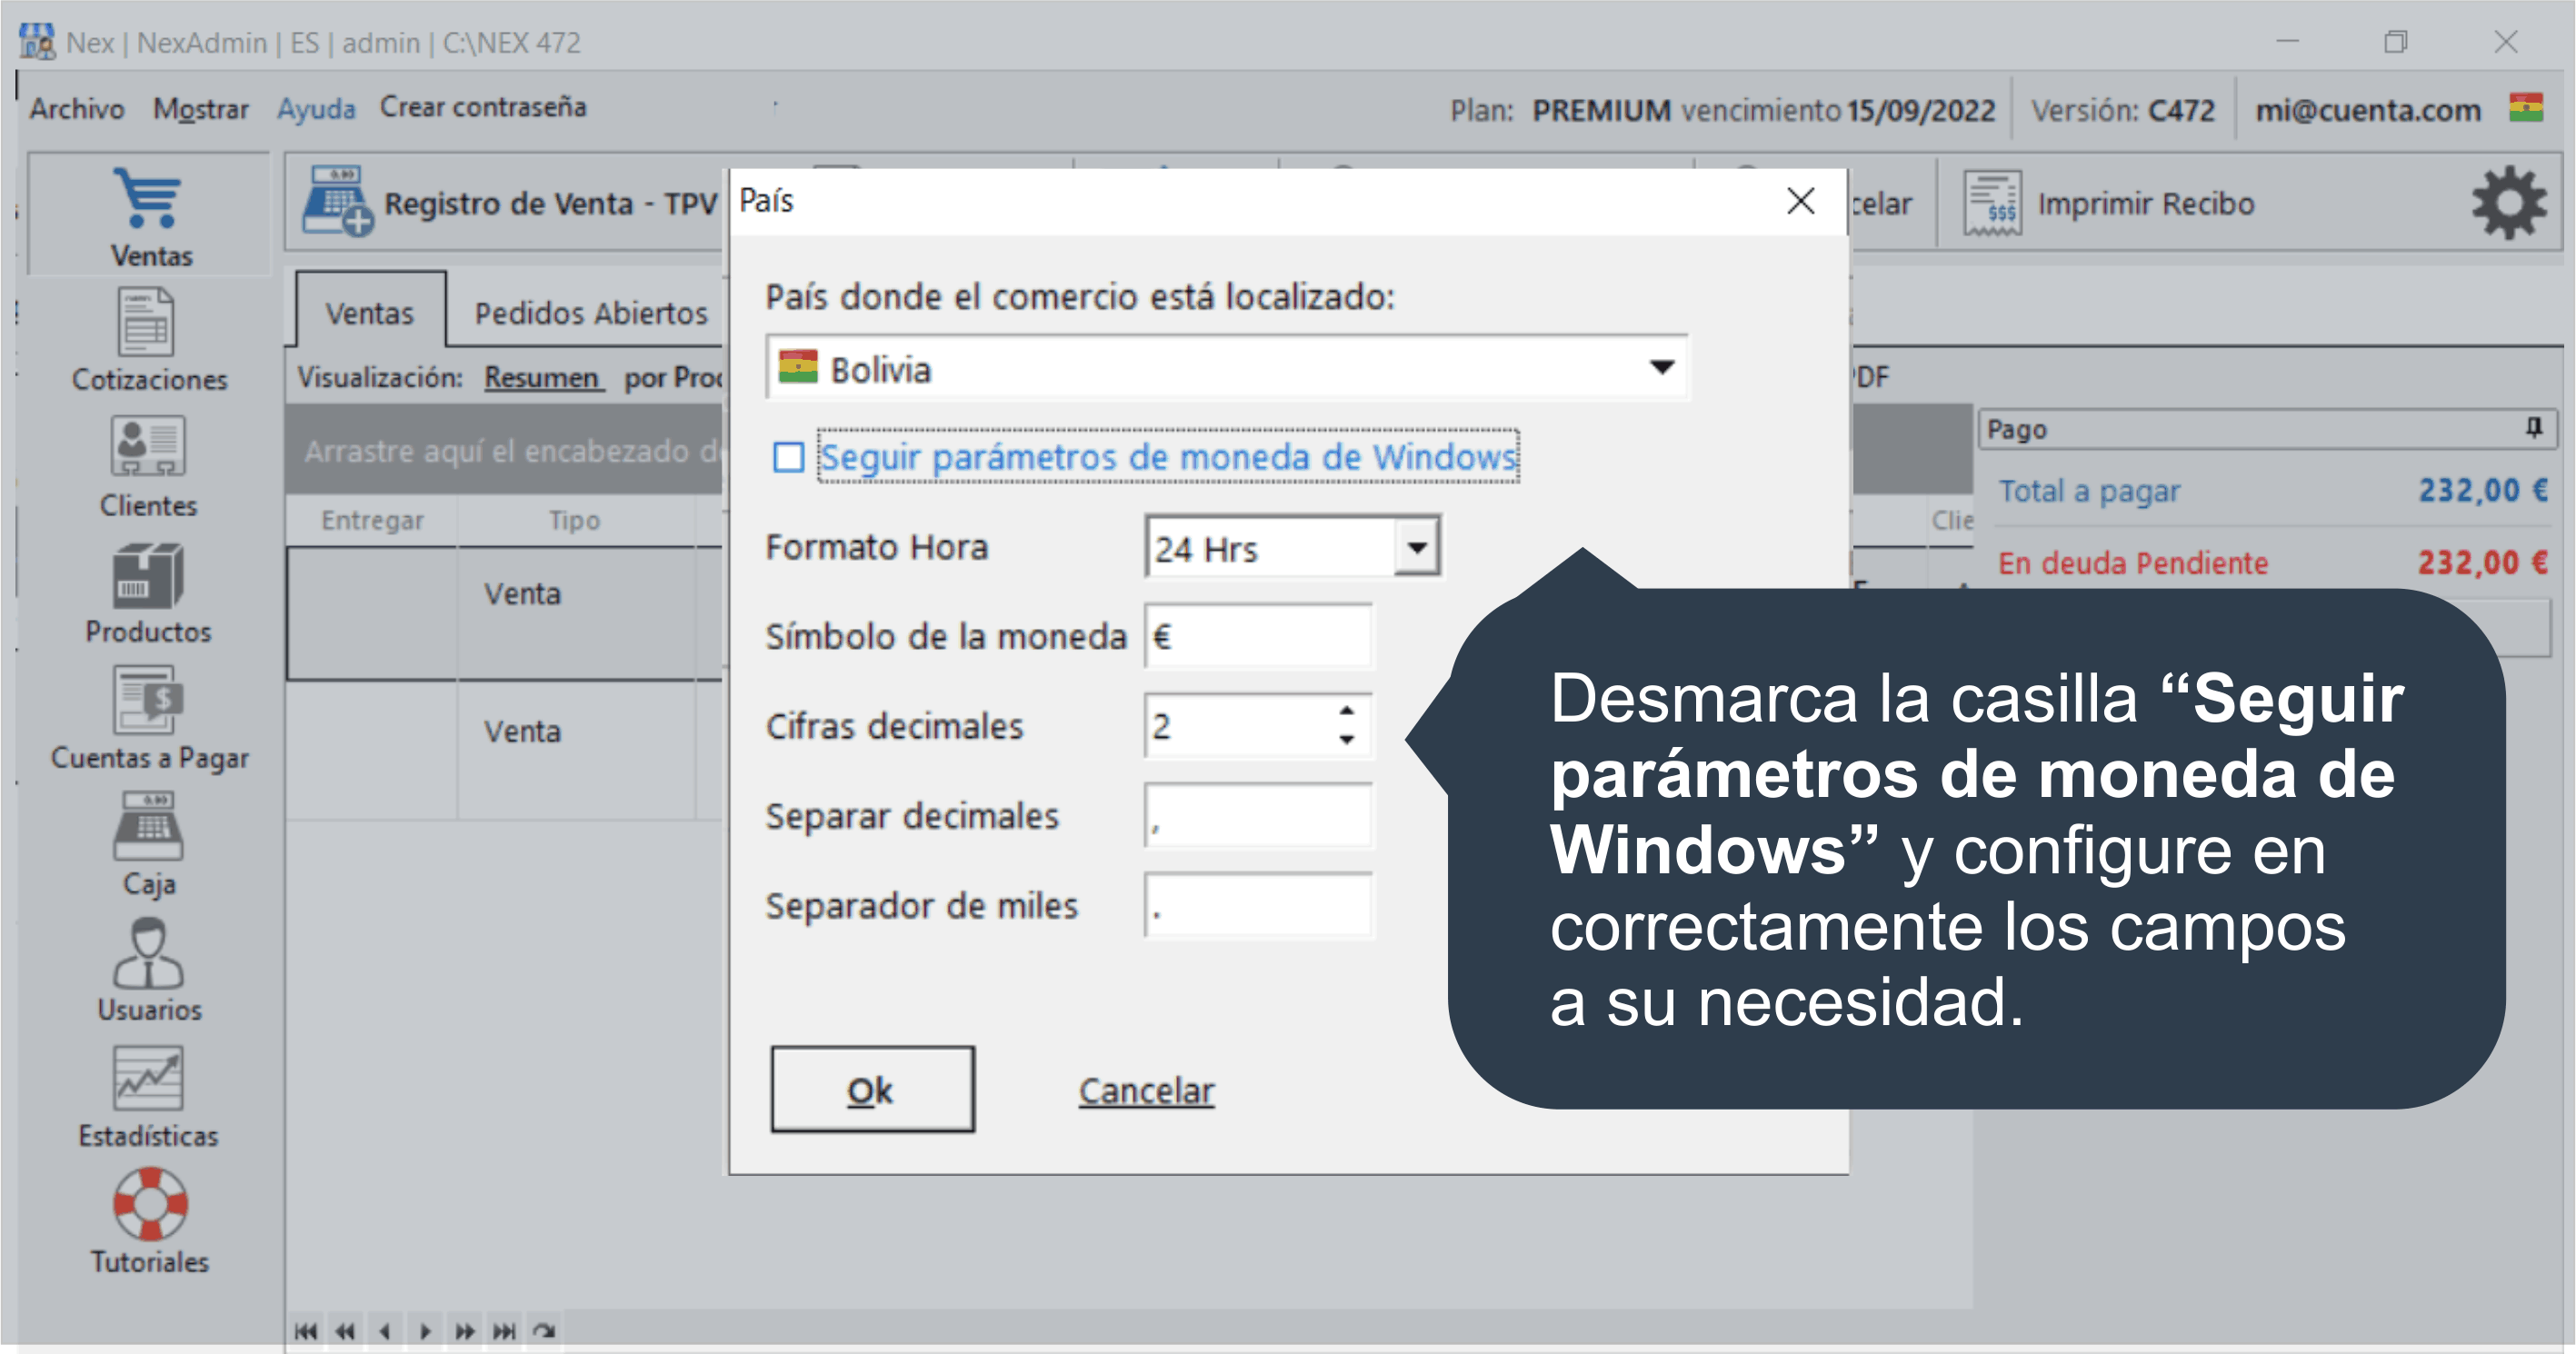The image size is (2576, 1354).
Task: Click the settings gear icon
Action: click(2508, 203)
